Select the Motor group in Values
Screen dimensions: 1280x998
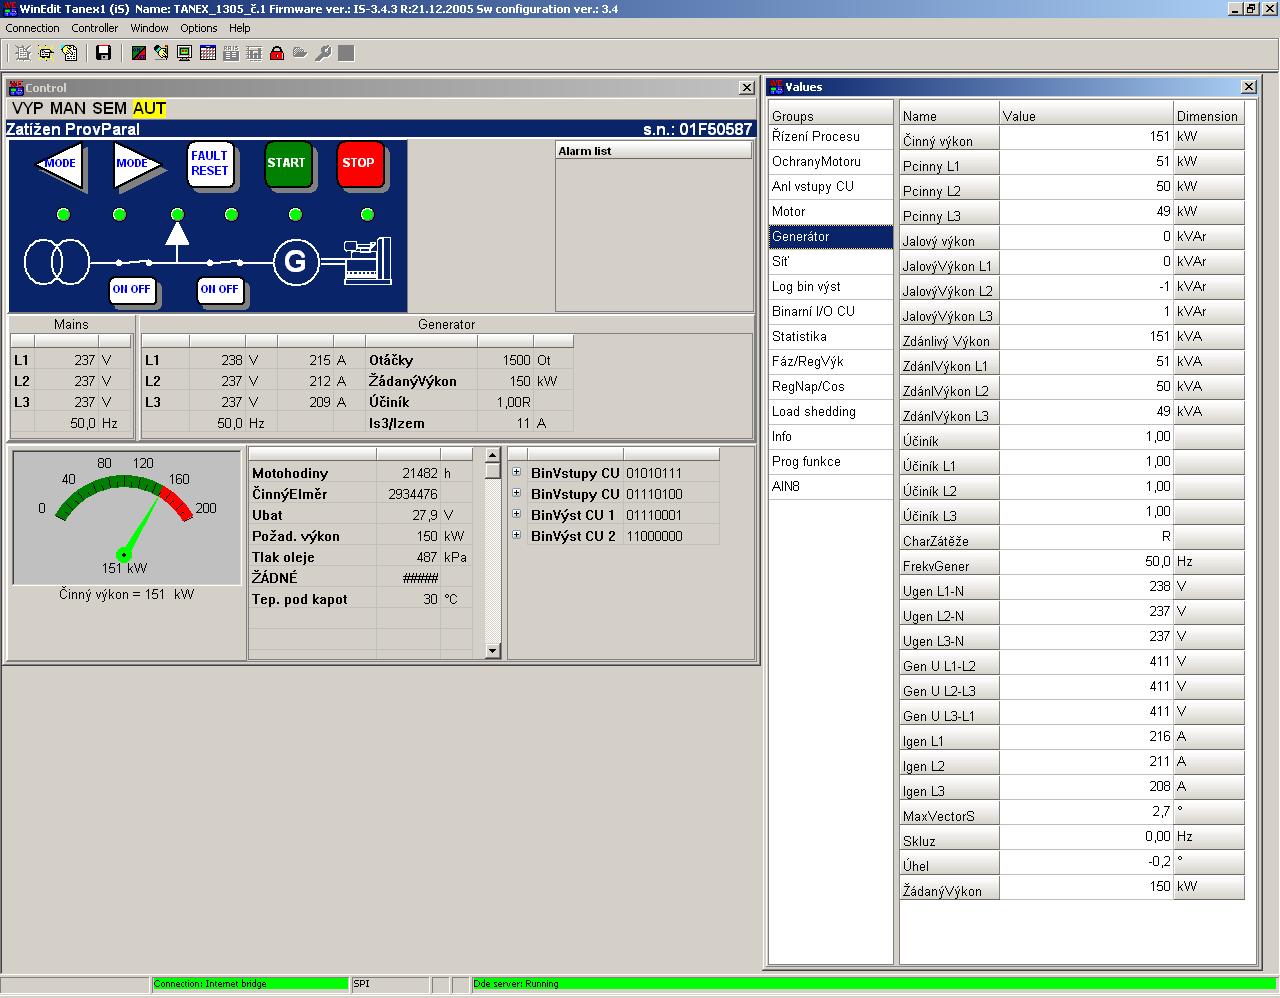point(789,211)
